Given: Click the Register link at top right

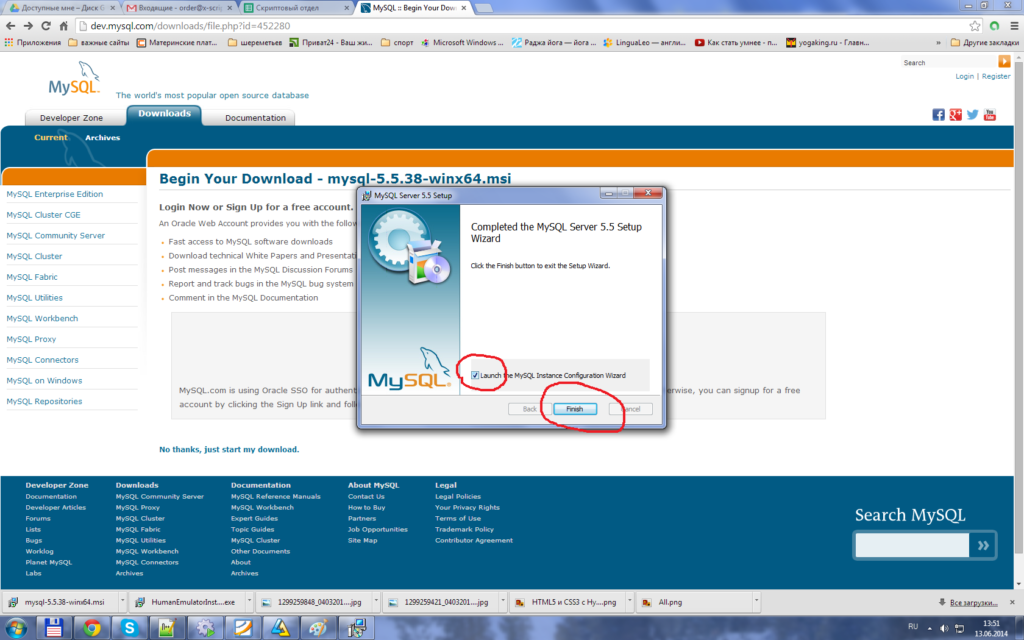Looking at the screenshot, I should pyautogui.click(x=996, y=76).
